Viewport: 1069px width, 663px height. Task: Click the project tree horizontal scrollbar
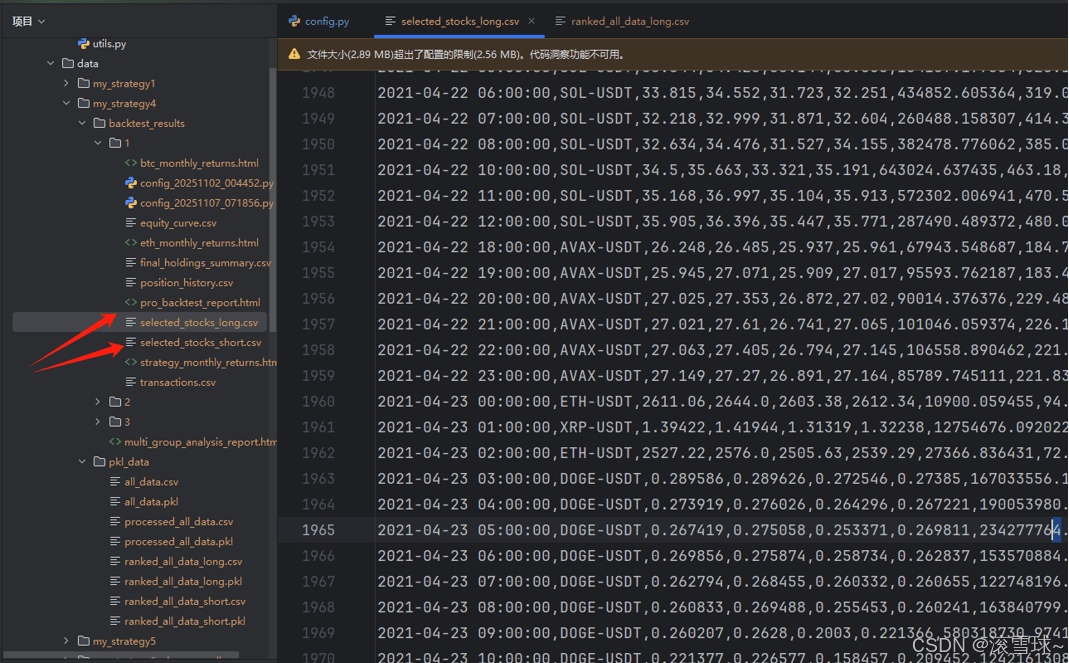pos(121,655)
